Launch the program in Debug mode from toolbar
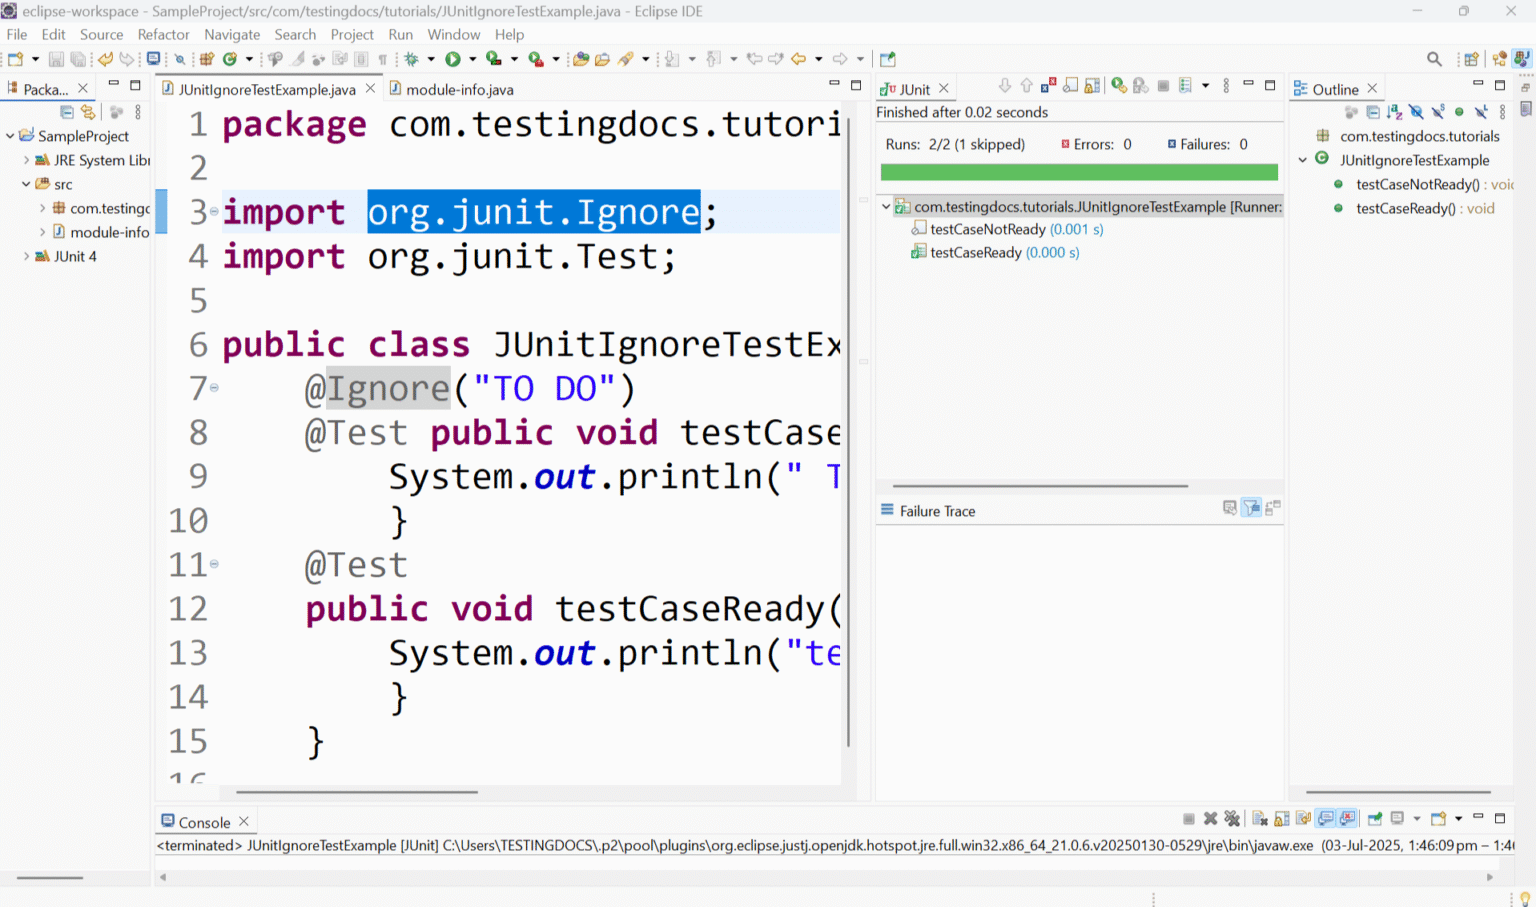 point(412,58)
